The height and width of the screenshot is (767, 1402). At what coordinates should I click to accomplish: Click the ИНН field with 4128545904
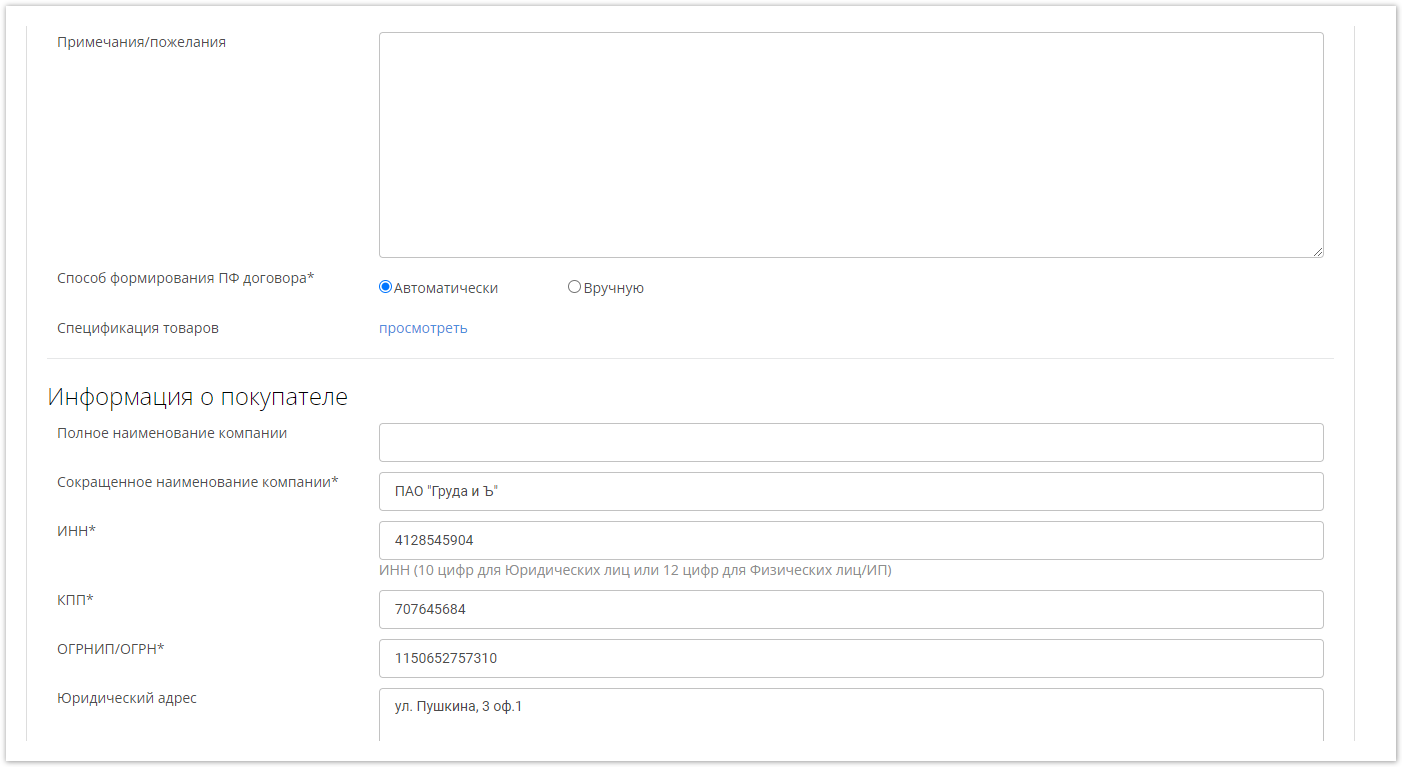point(850,540)
